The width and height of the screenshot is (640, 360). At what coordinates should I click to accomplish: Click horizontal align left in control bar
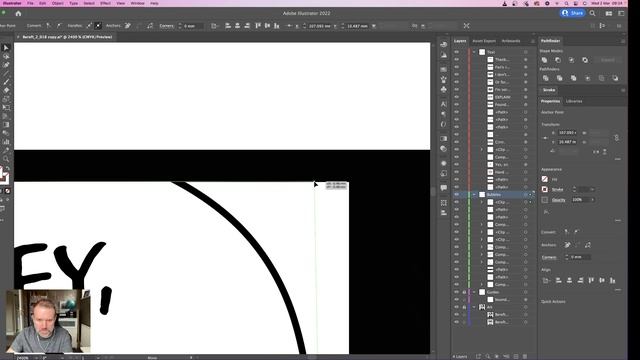(x=228, y=26)
